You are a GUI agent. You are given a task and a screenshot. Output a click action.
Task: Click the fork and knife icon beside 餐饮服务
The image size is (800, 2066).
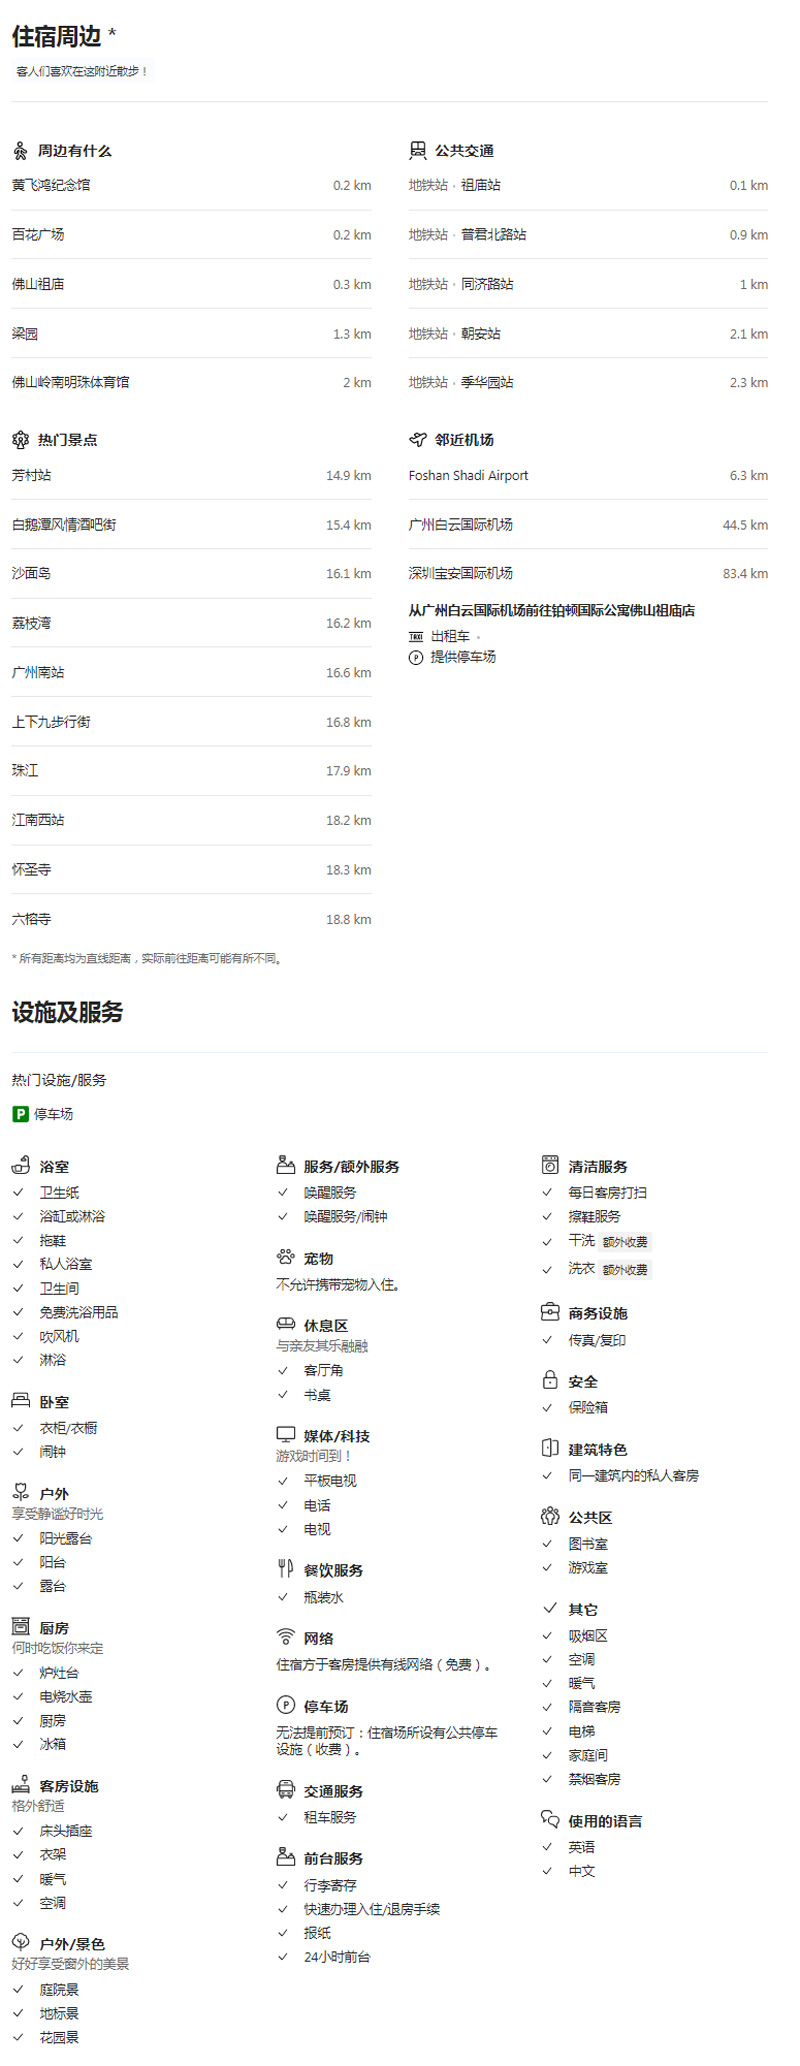click(286, 1569)
